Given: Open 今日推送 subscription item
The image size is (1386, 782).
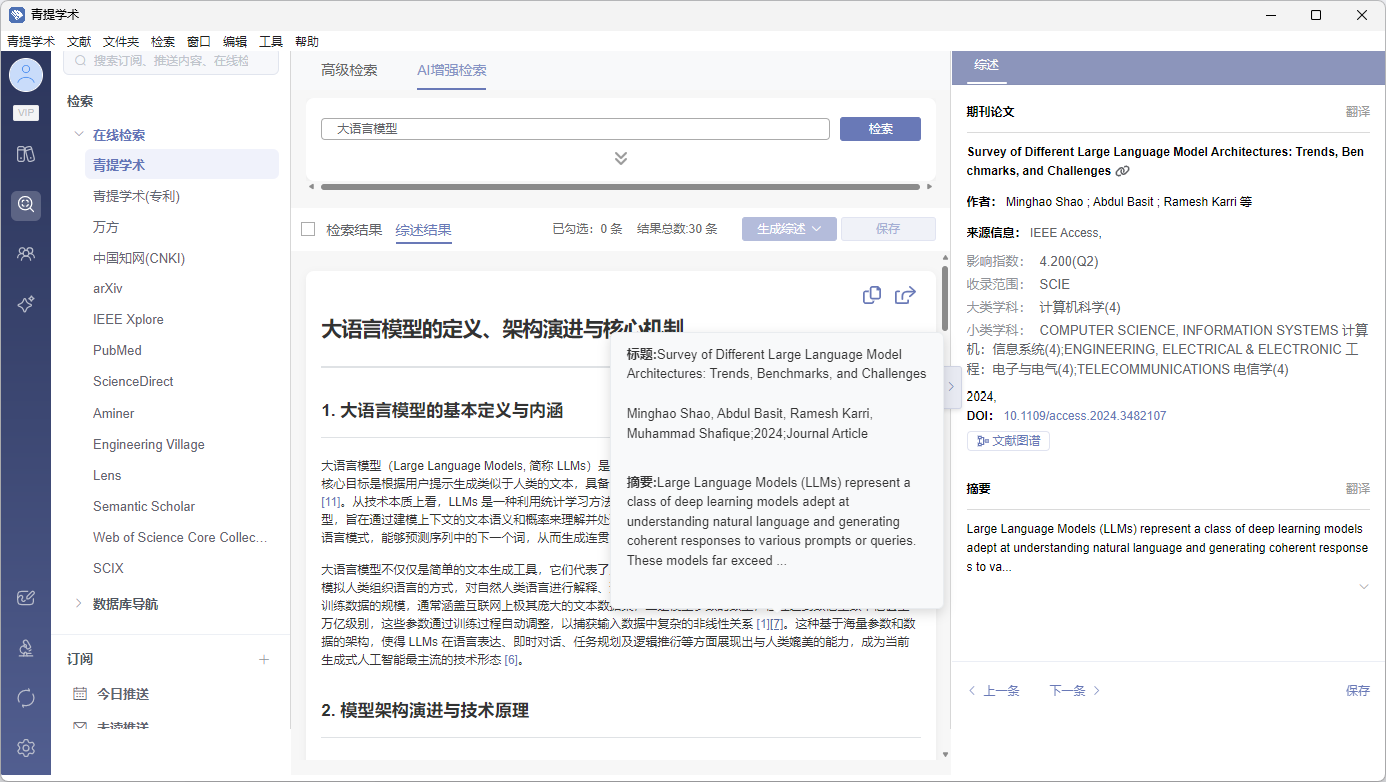Looking at the screenshot, I should [123, 694].
